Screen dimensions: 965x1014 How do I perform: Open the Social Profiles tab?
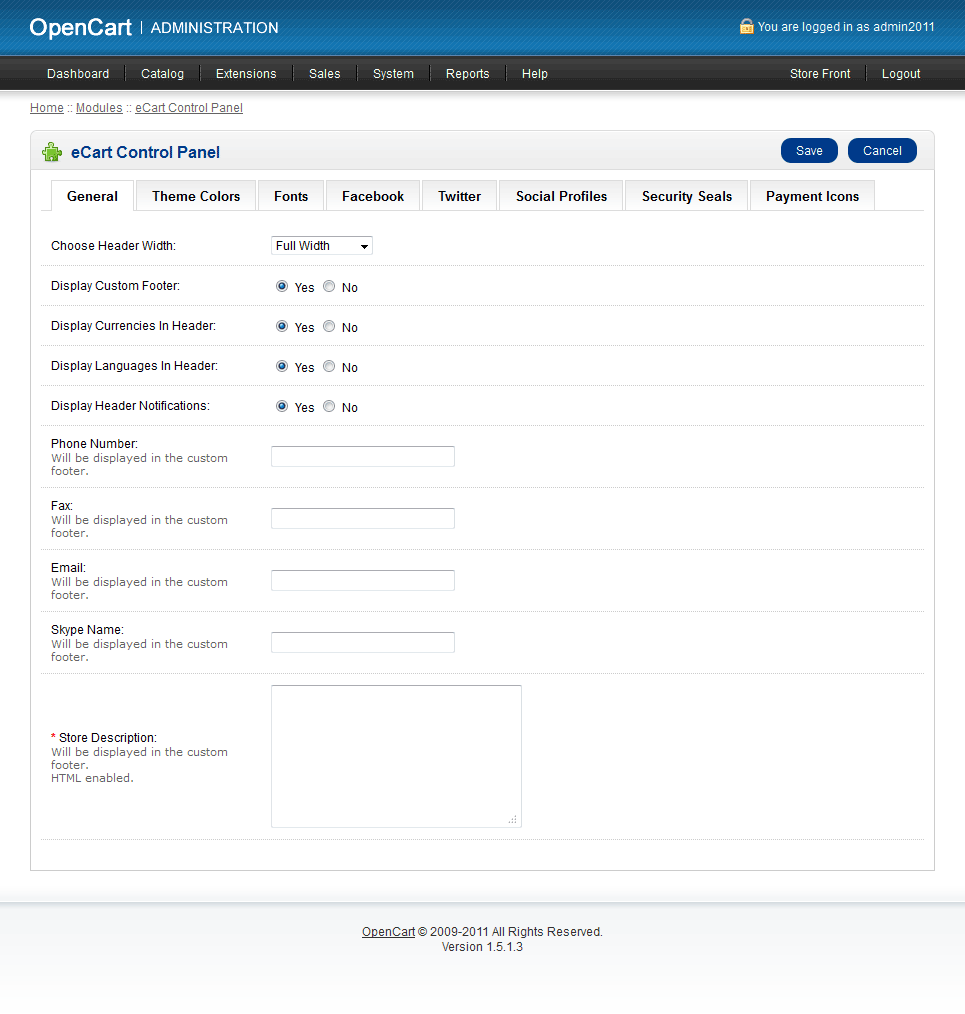click(x=561, y=196)
